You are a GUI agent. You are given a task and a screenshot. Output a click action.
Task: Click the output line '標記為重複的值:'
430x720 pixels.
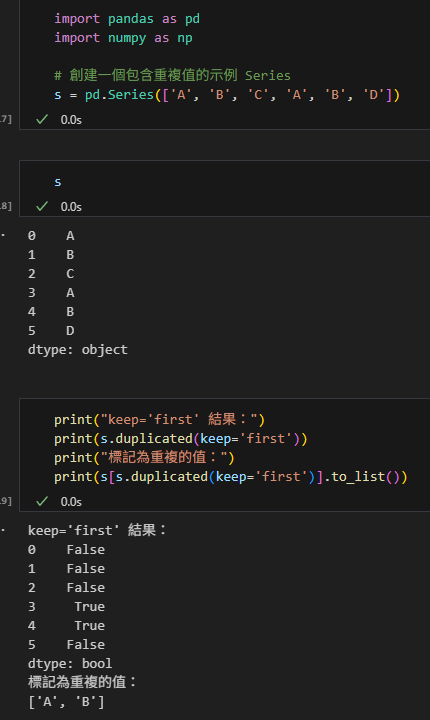82,682
